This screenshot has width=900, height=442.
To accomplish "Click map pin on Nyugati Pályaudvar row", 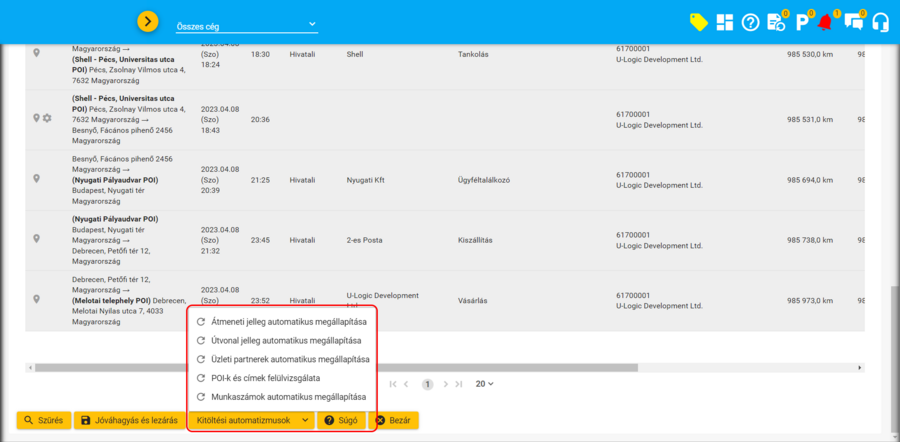I will (x=36, y=239).
